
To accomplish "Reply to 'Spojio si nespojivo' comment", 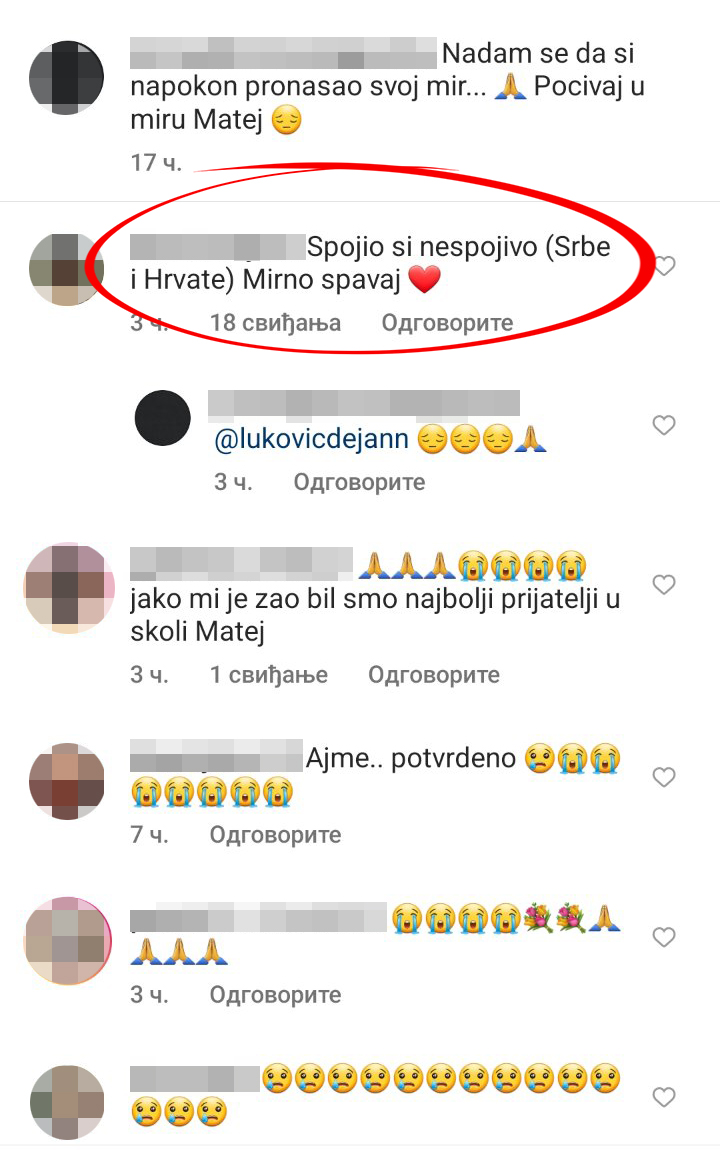I will [x=447, y=322].
